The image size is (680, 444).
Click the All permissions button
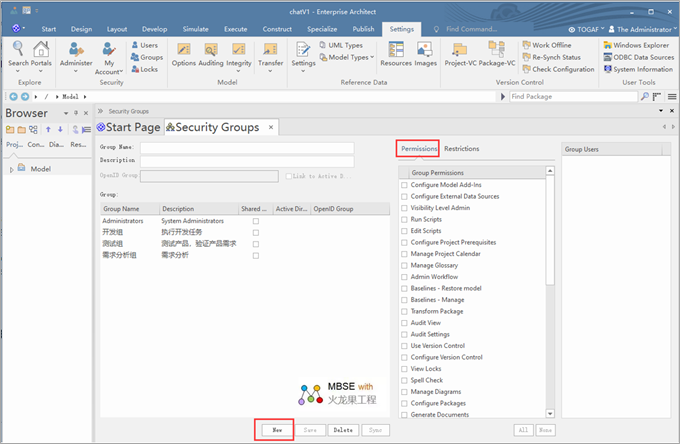[x=523, y=430]
